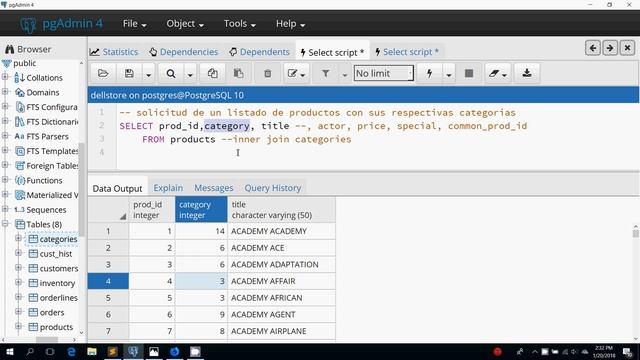The height and width of the screenshot is (360, 640).
Task: Click the Find magnifier icon
Action: click(x=171, y=73)
